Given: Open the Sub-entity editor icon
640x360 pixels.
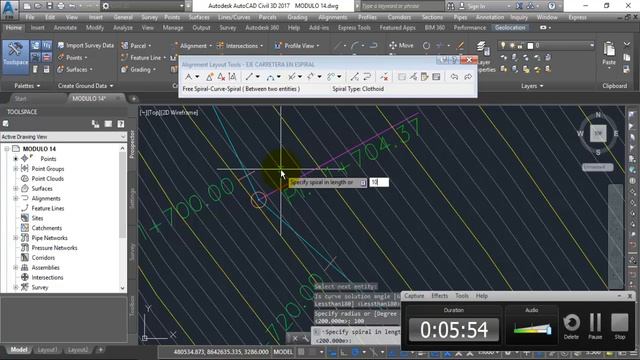Looking at the screenshot, I should 424,77.
